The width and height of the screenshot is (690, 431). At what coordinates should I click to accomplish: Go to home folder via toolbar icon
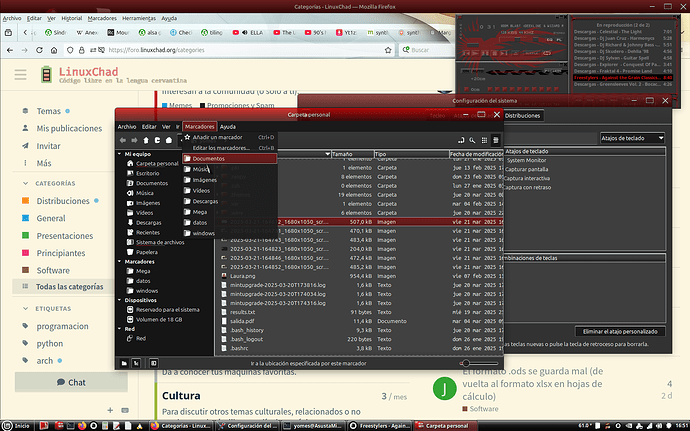point(169,140)
